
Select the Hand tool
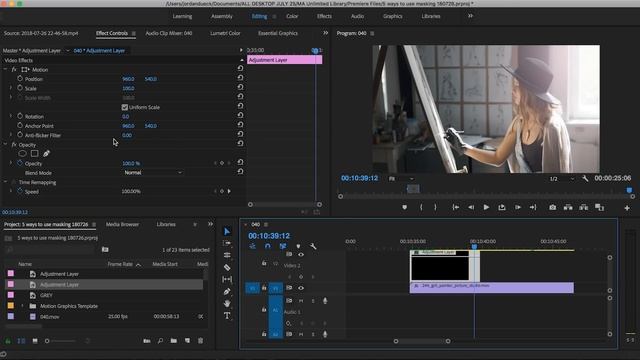coord(227,304)
